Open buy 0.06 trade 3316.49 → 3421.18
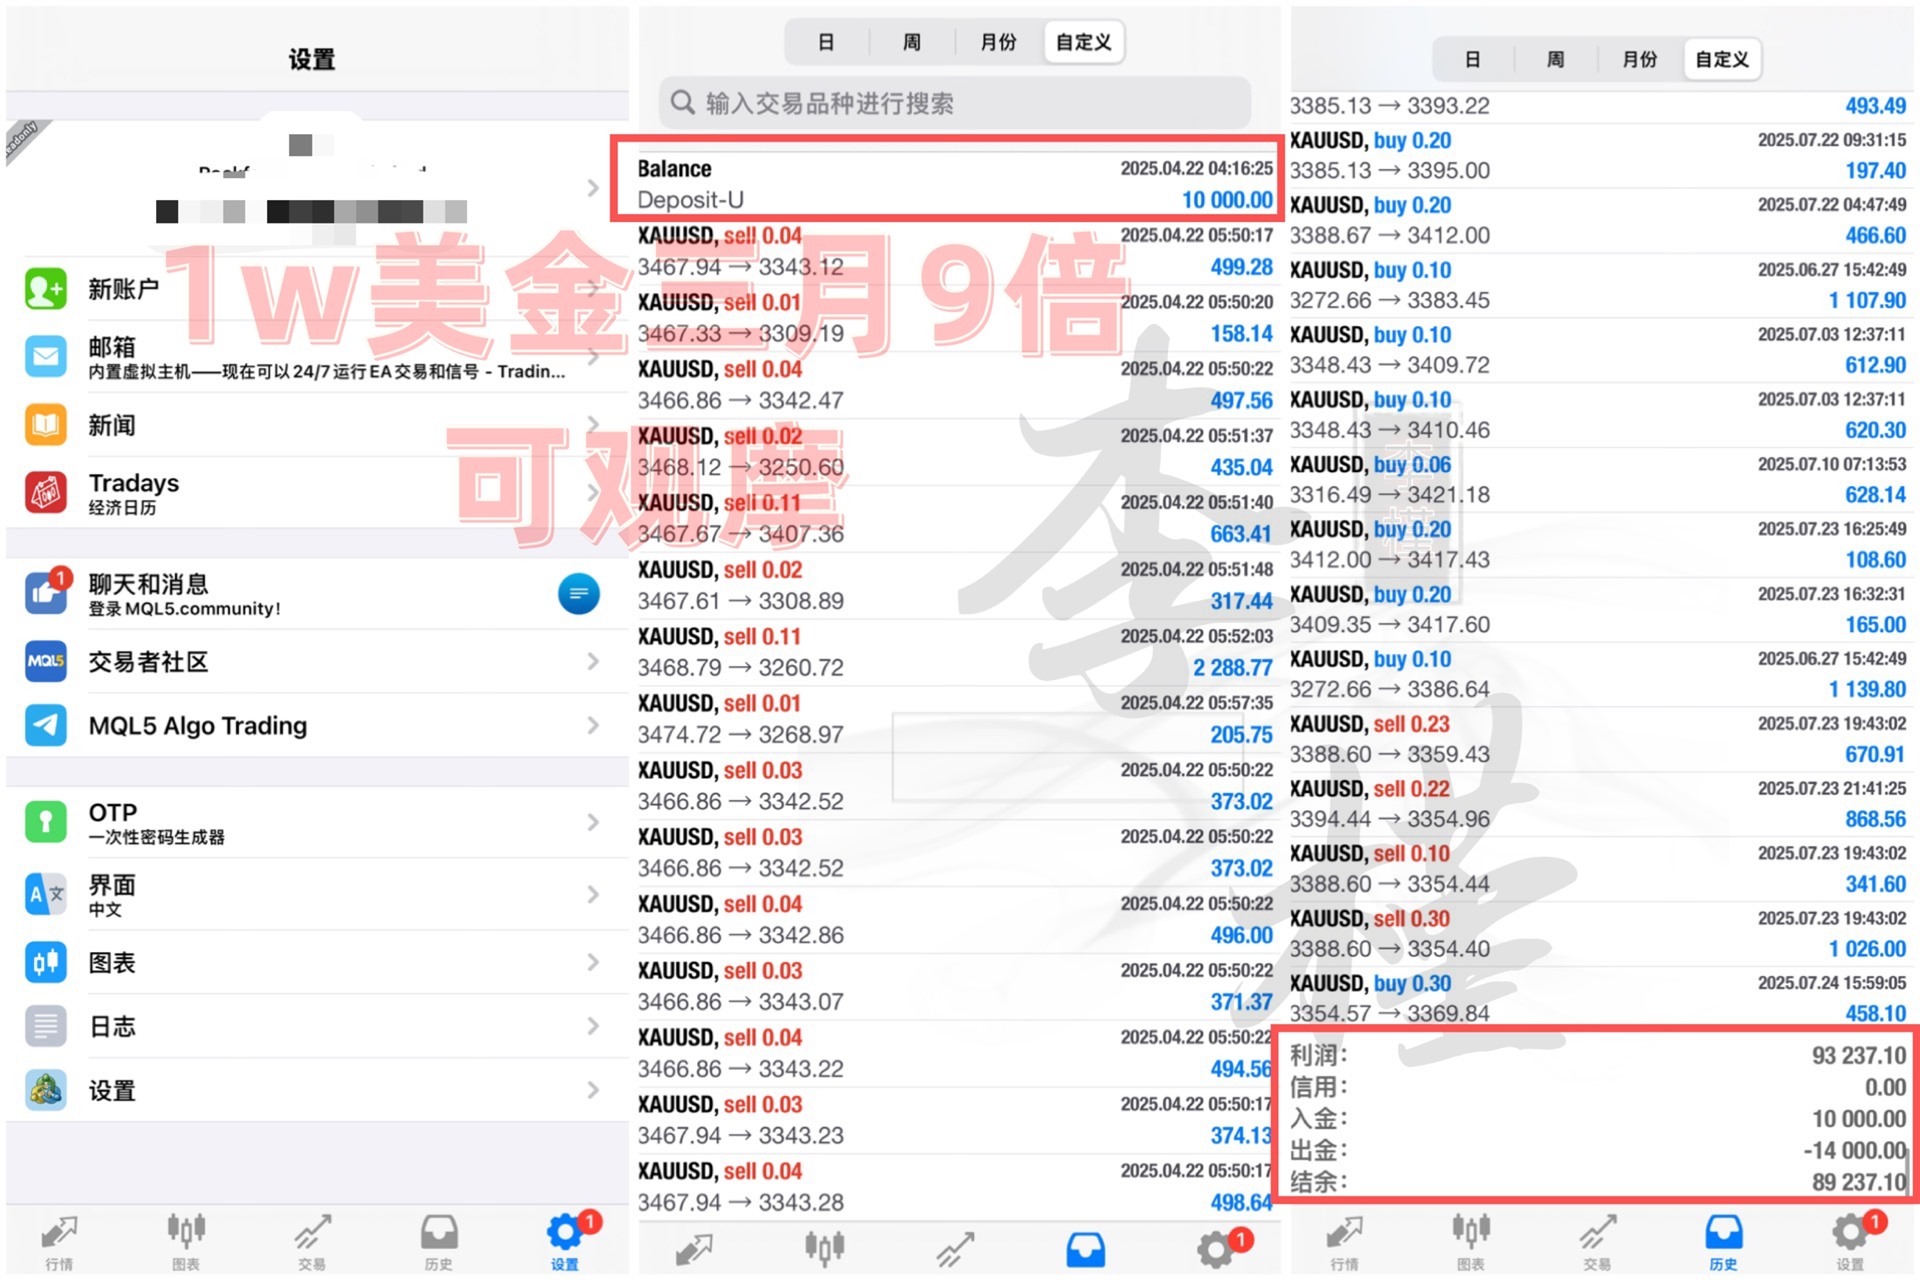The width and height of the screenshot is (1920, 1280). 1598,479
